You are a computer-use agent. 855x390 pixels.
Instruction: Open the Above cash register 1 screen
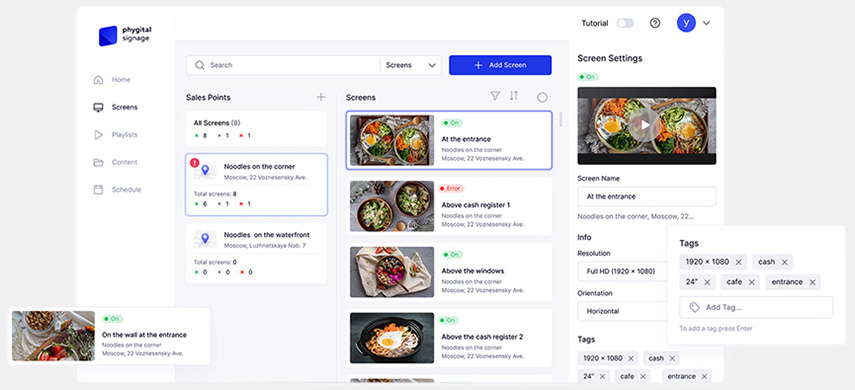pyautogui.click(x=449, y=206)
